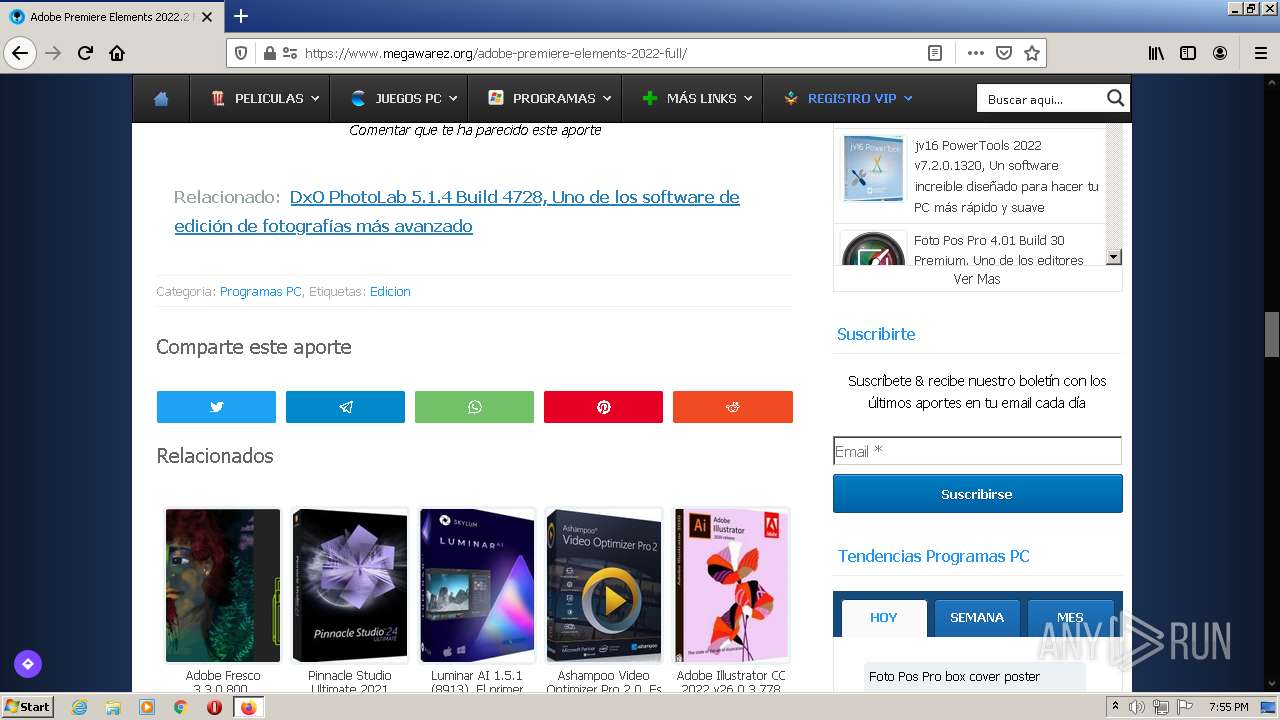
Task: Go to site home via house icon
Action: pyautogui.click(x=161, y=99)
